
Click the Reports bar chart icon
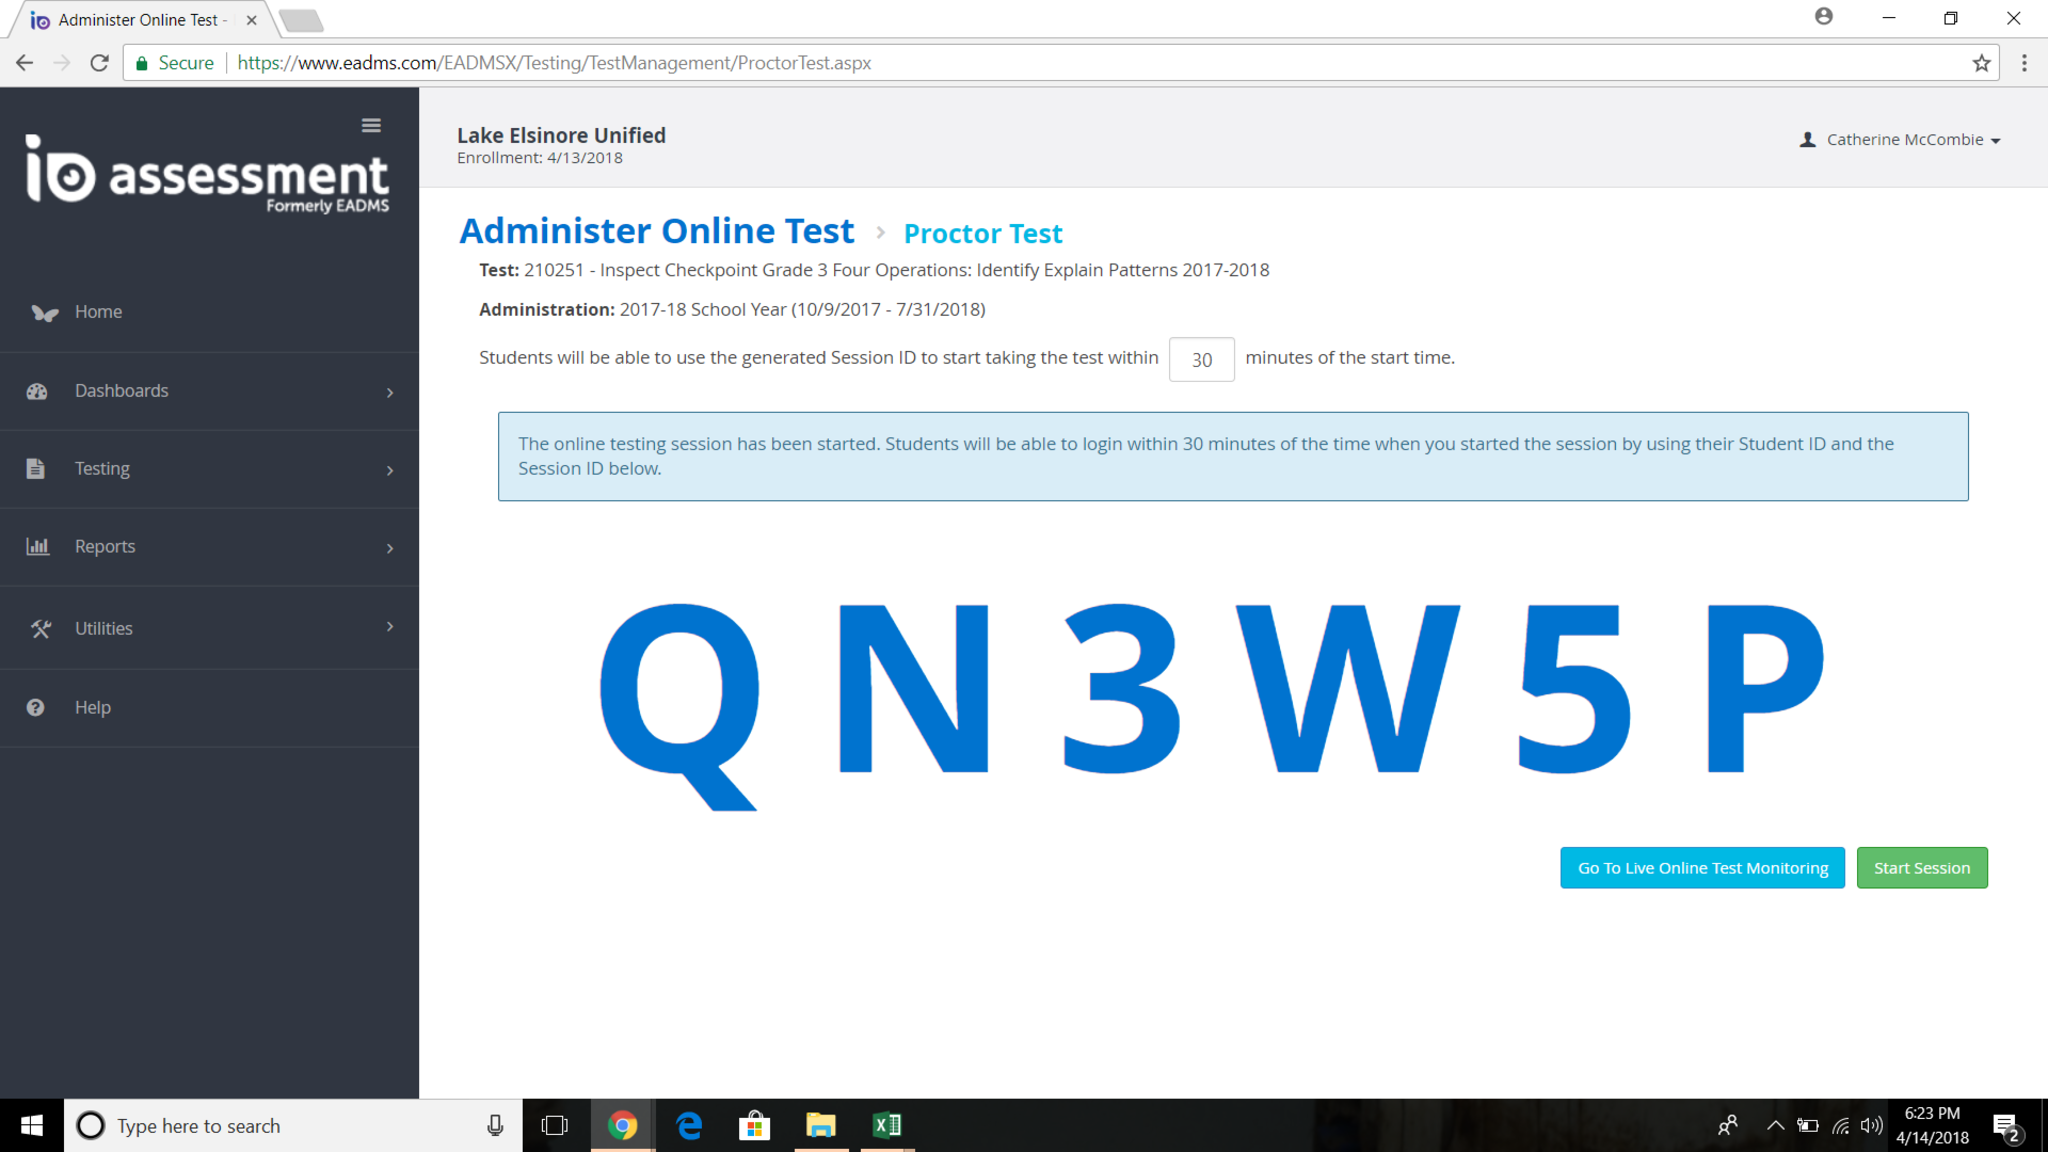point(37,546)
